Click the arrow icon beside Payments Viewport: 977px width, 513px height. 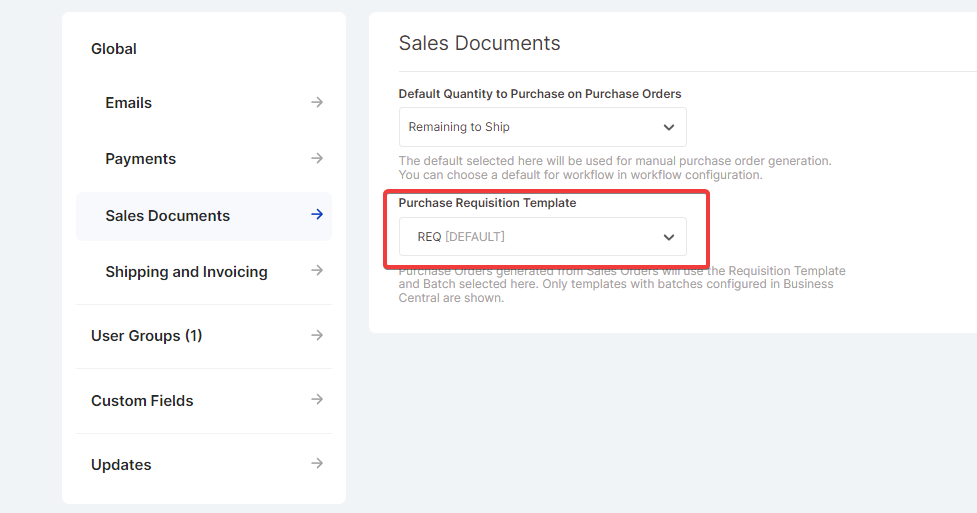316,158
